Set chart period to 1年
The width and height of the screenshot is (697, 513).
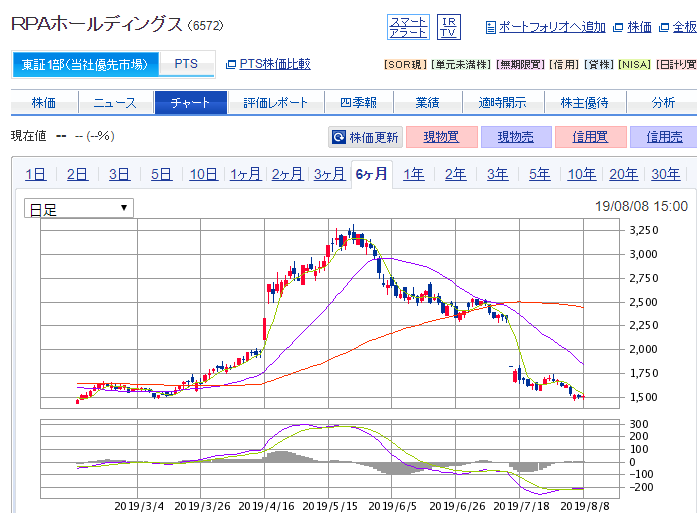pyautogui.click(x=413, y=174)
